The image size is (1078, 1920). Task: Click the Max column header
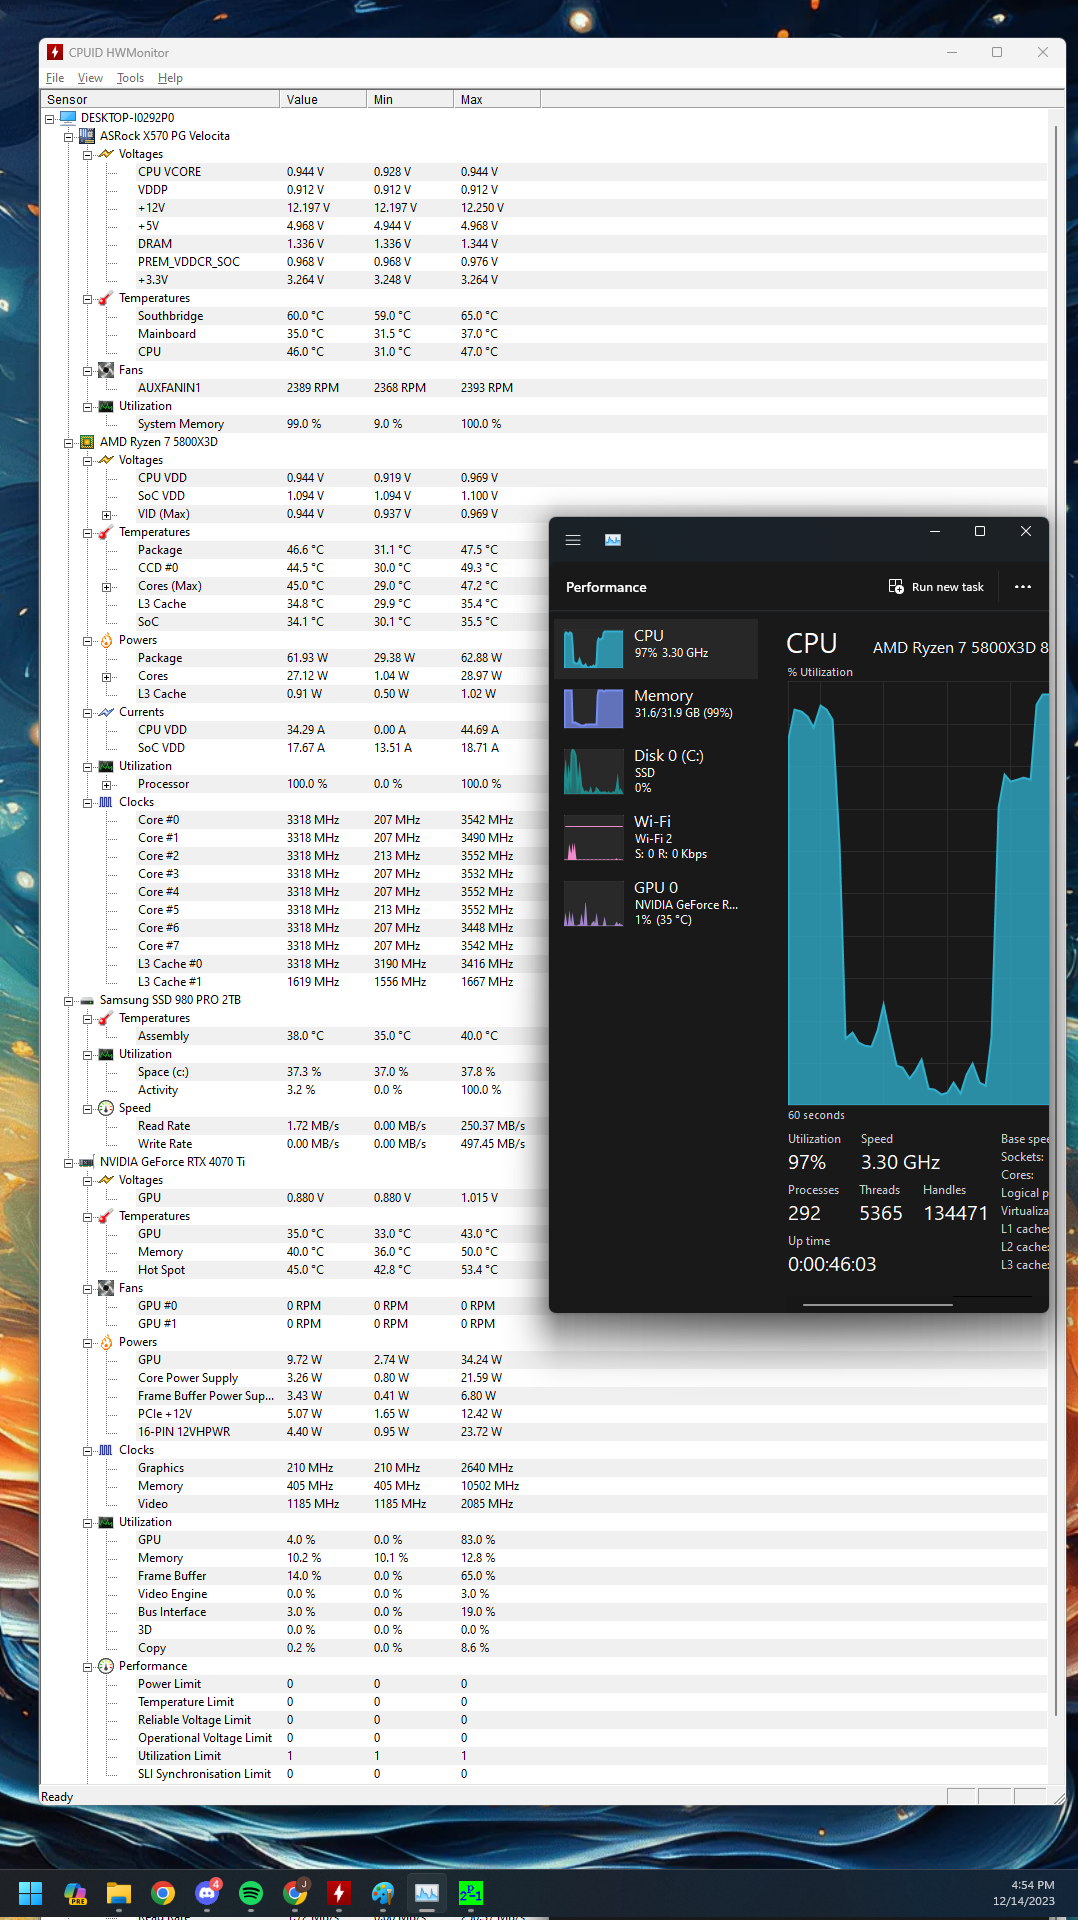click(x=497, y=99)
